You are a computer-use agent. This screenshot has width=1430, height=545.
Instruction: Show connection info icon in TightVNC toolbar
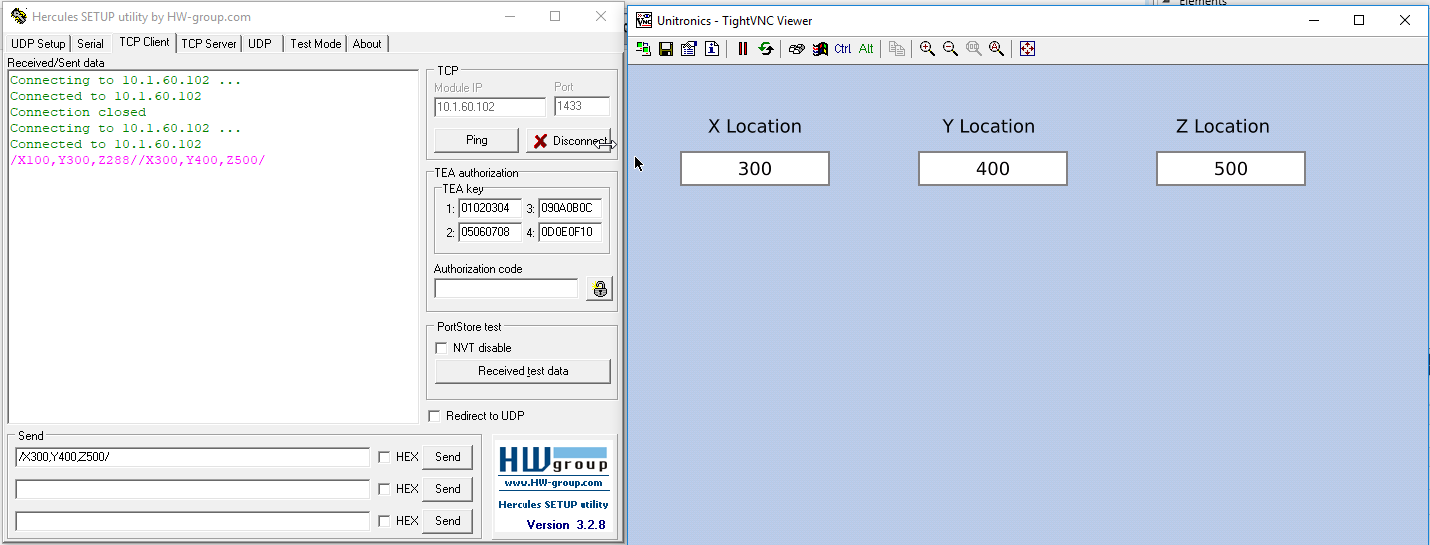pos(712,49)
